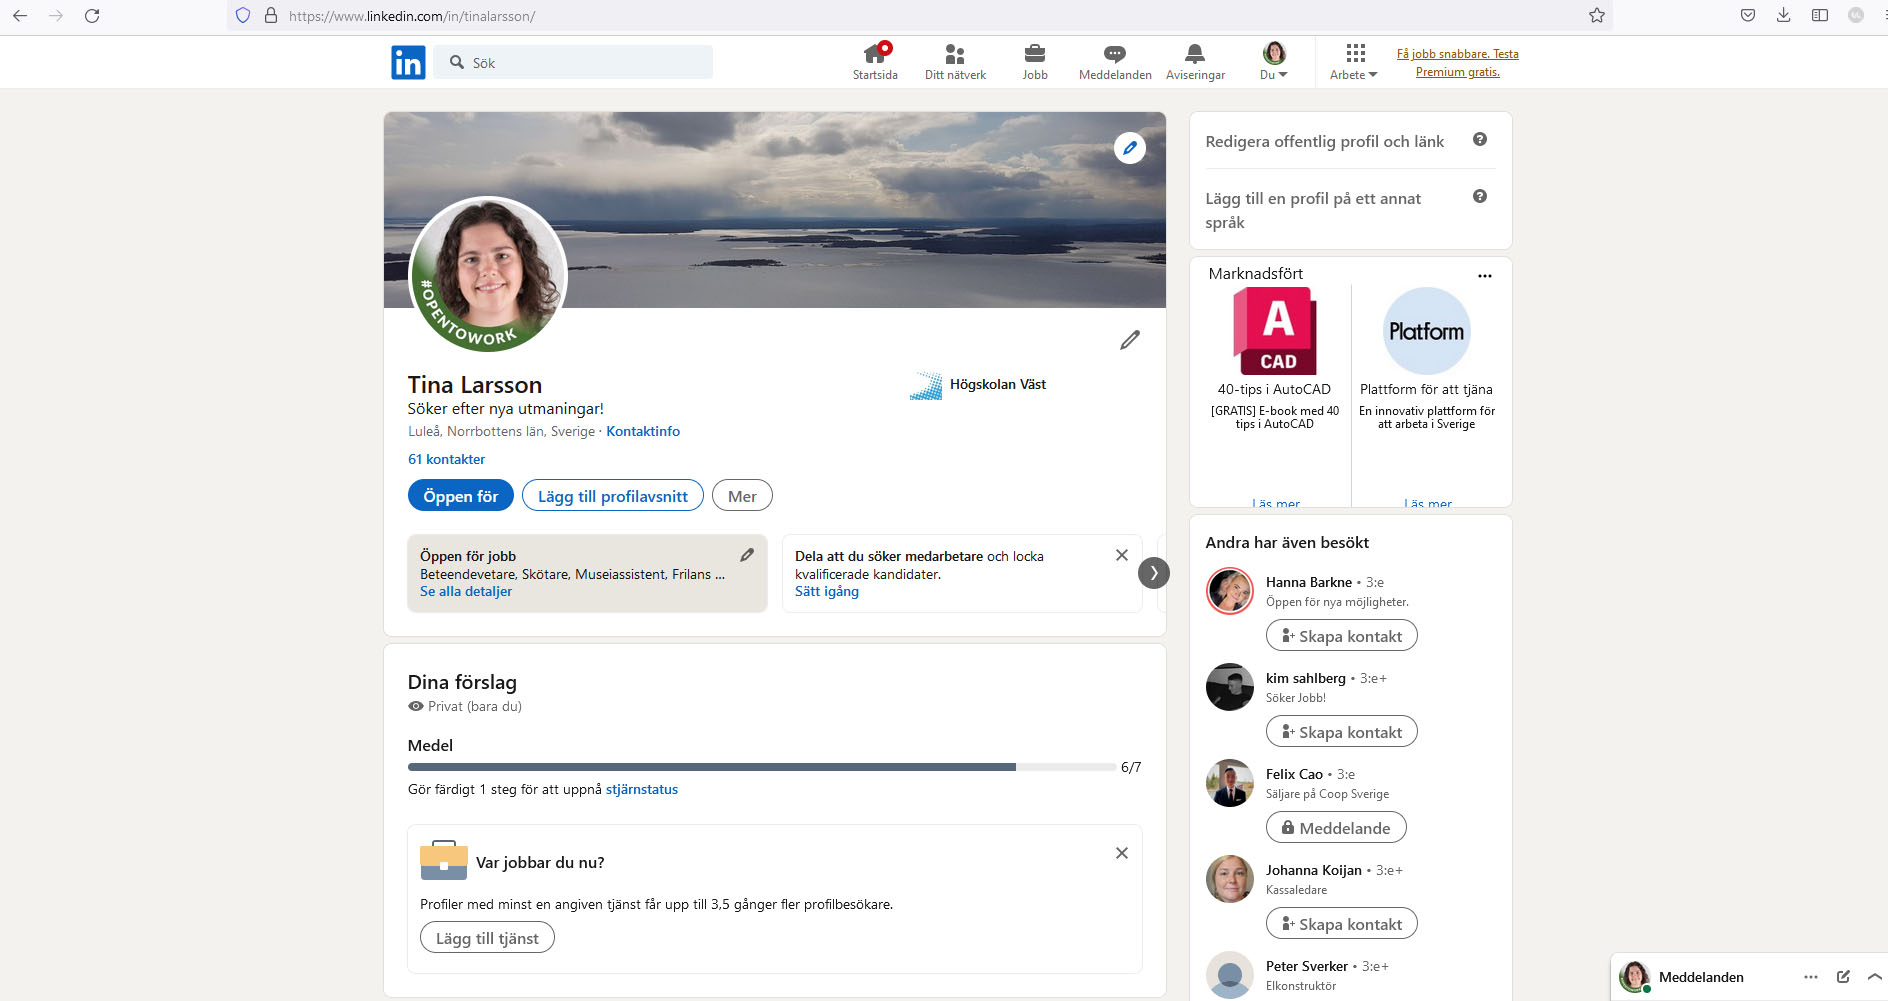This screenshot has height=1001, width=1888.
Task: Dismiss the 'Dela att du söker medarbetare' card
Action: pyautogui.click(x=1122, y=555)
